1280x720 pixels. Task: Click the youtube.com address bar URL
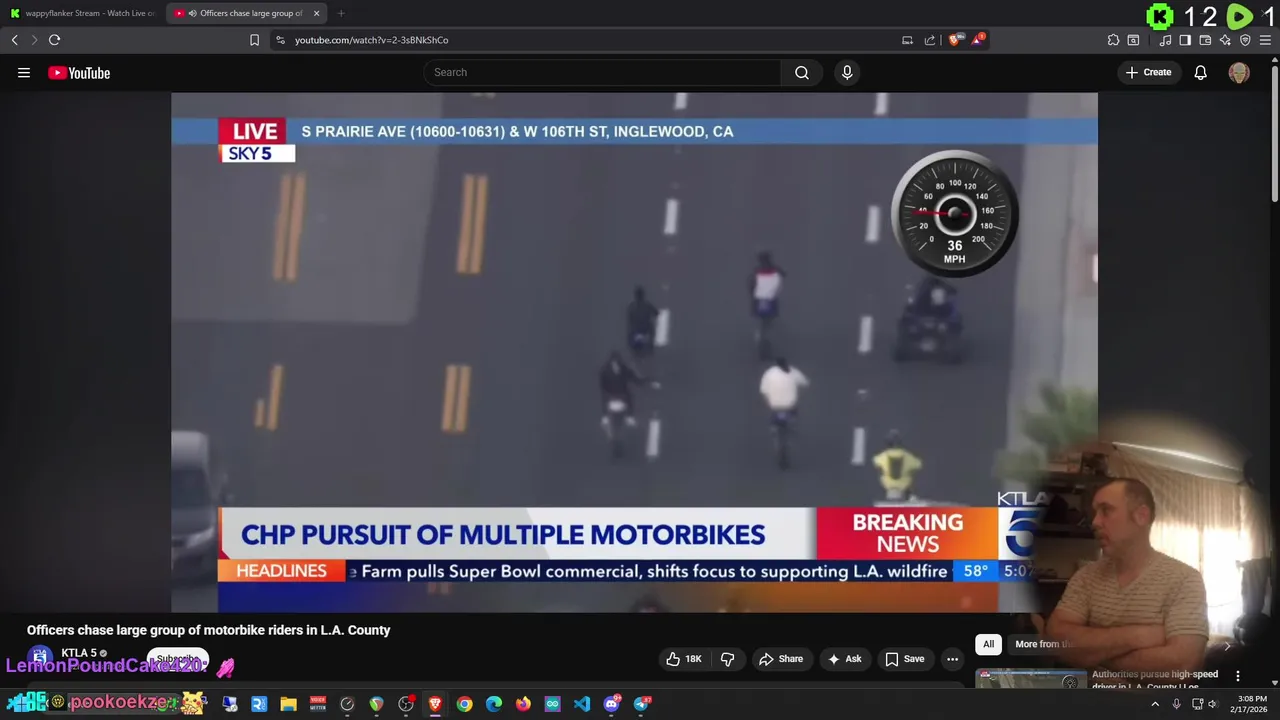(371, 40)
